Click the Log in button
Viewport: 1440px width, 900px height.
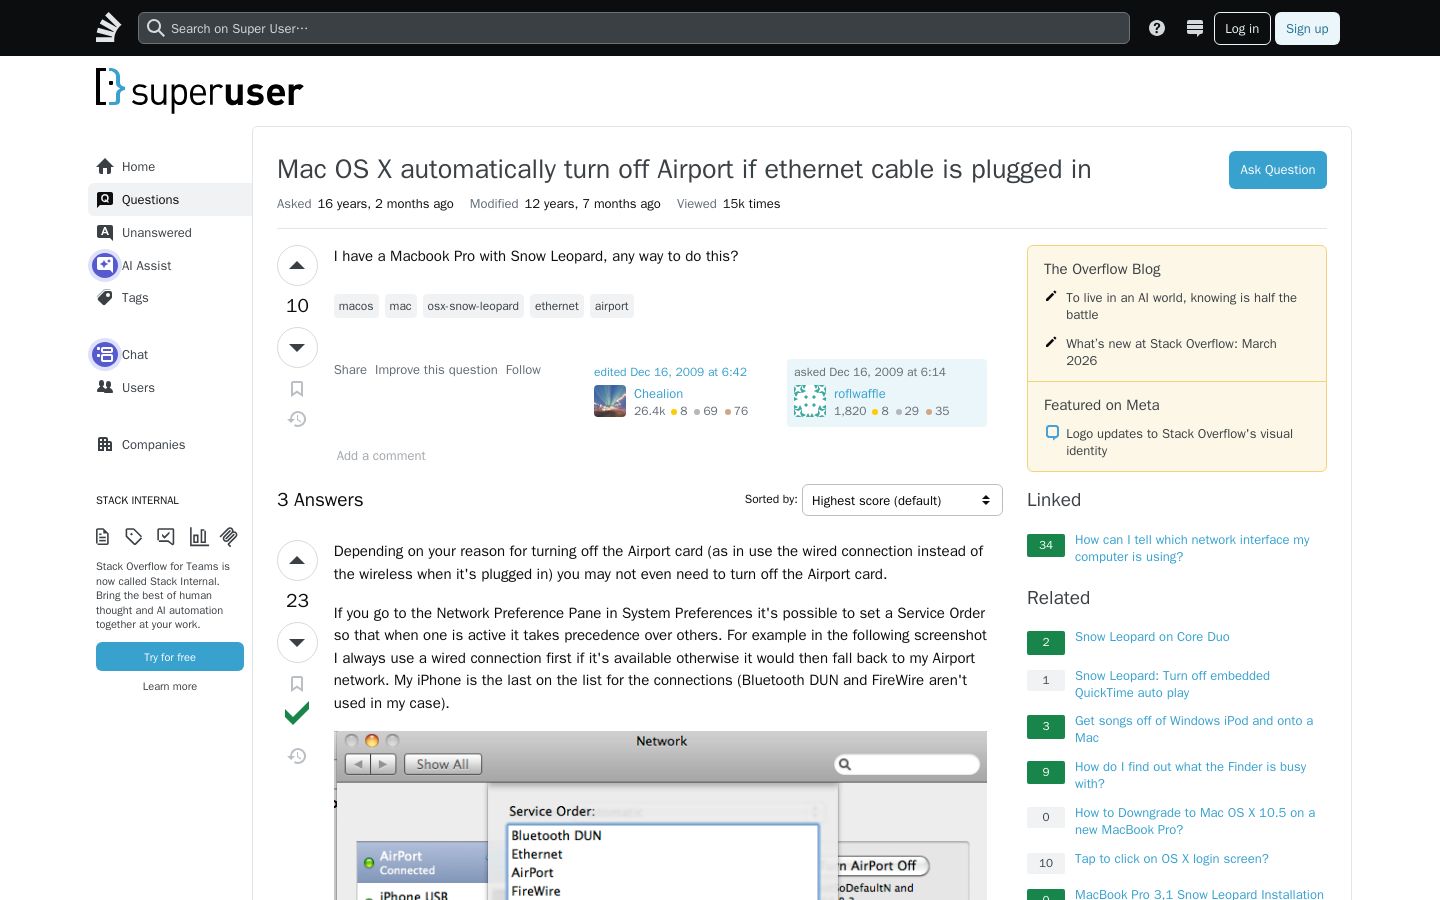coord(1242,28)
